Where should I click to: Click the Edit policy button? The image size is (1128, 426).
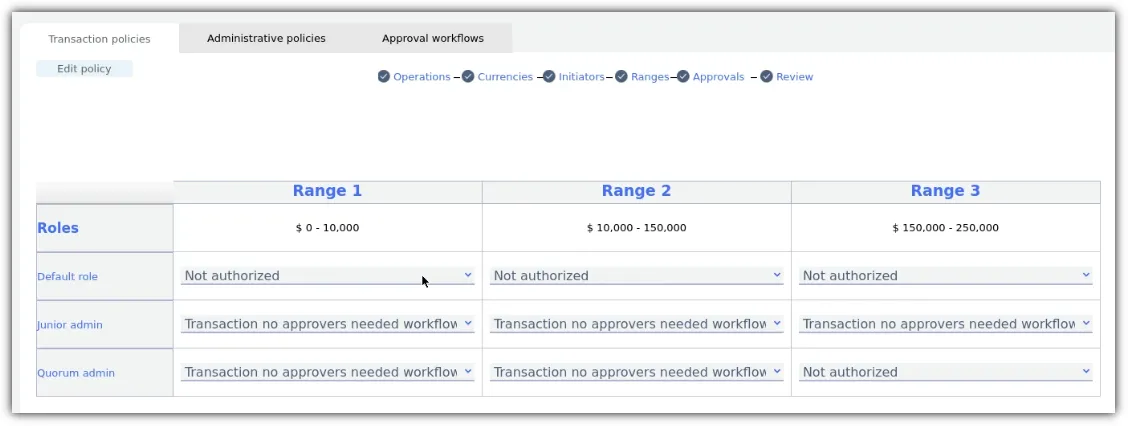[84, 69]
